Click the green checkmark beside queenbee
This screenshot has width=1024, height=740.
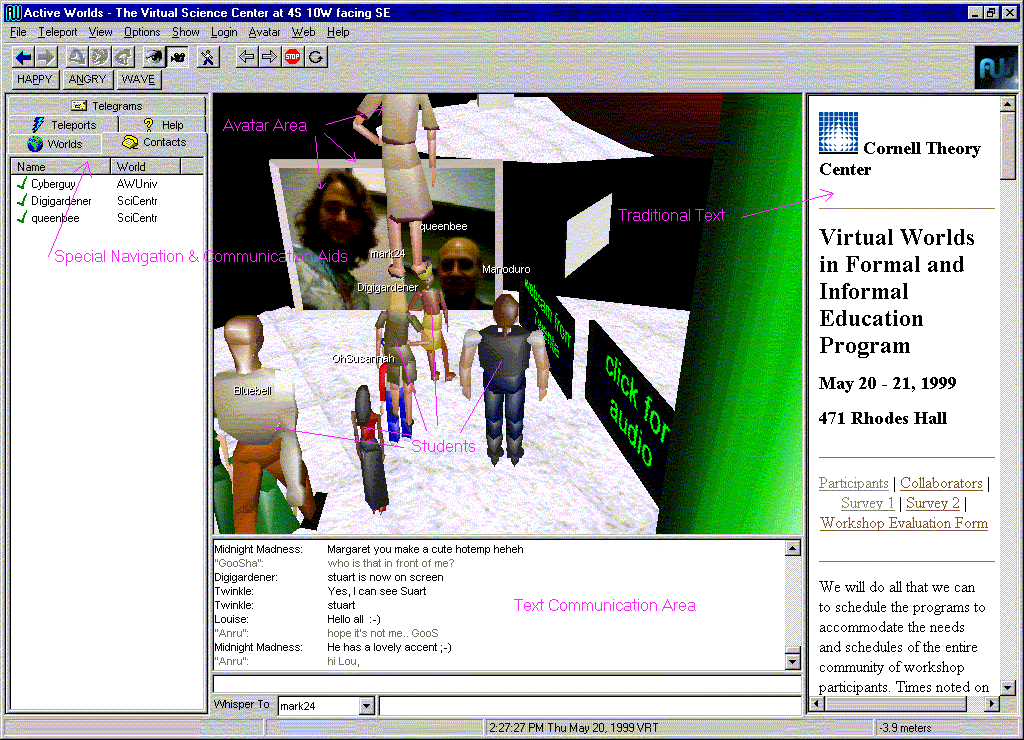[22, 217]
